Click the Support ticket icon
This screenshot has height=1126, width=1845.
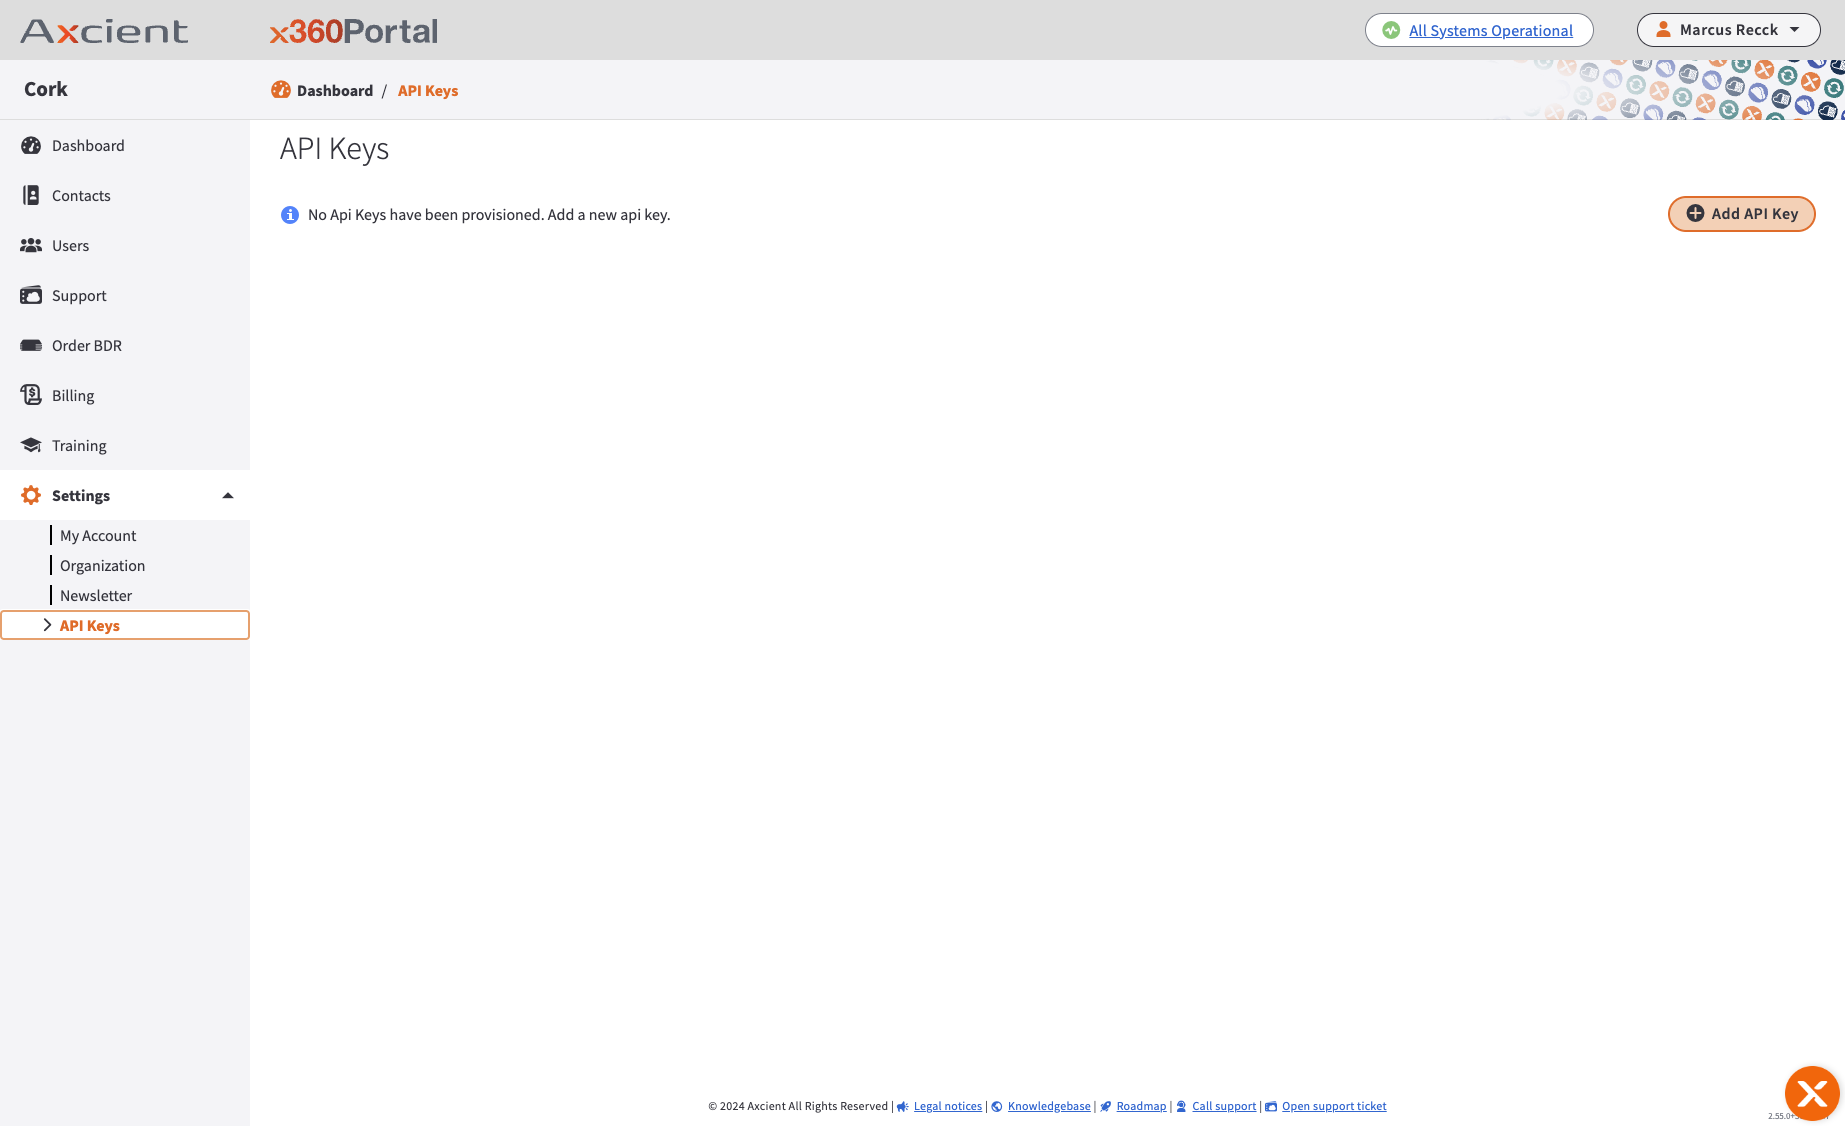coord(31,295)
